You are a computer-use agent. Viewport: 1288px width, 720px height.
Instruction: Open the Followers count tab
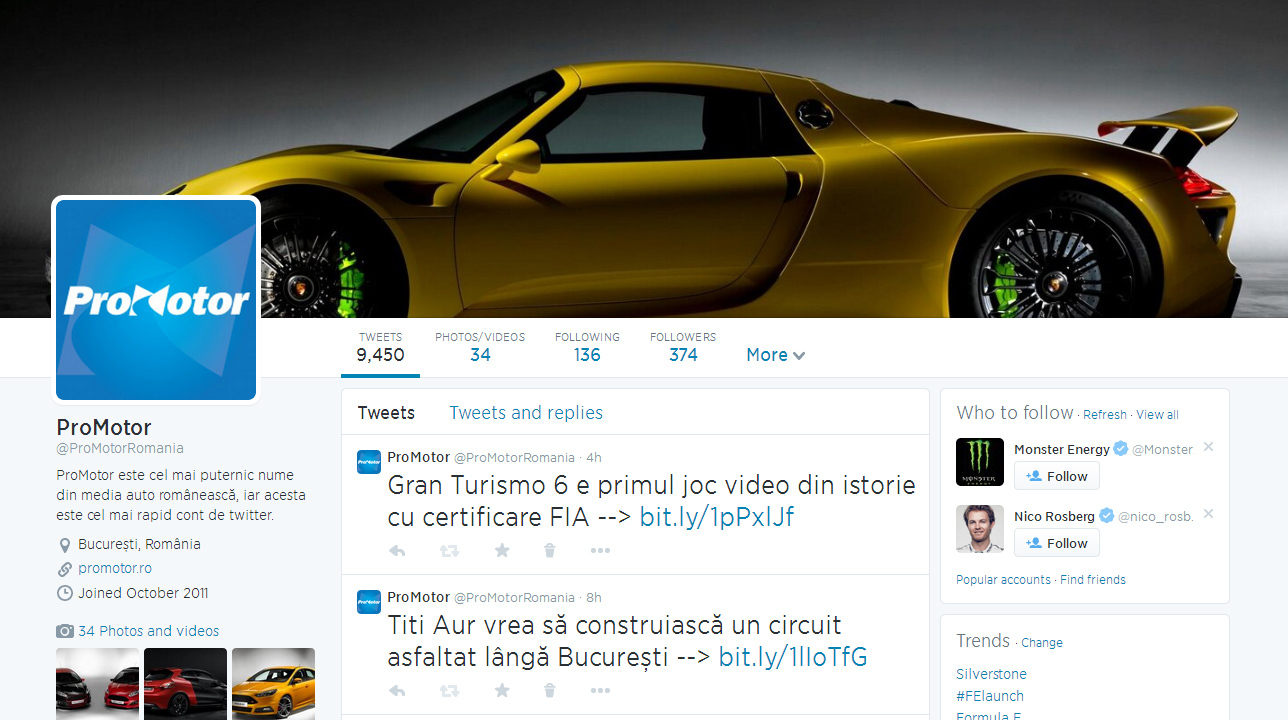click(x=683, y=347)
